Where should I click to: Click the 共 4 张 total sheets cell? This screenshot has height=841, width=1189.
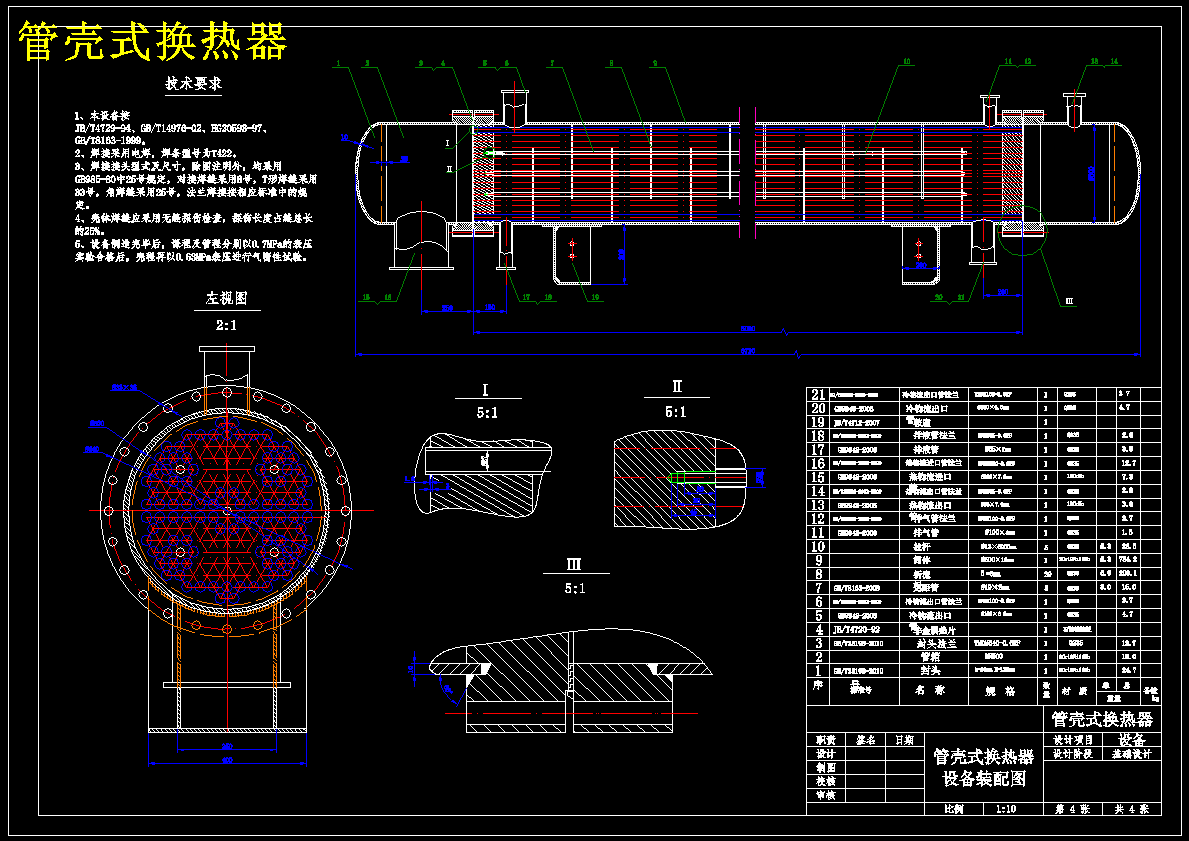click(x=1132, y=809)
